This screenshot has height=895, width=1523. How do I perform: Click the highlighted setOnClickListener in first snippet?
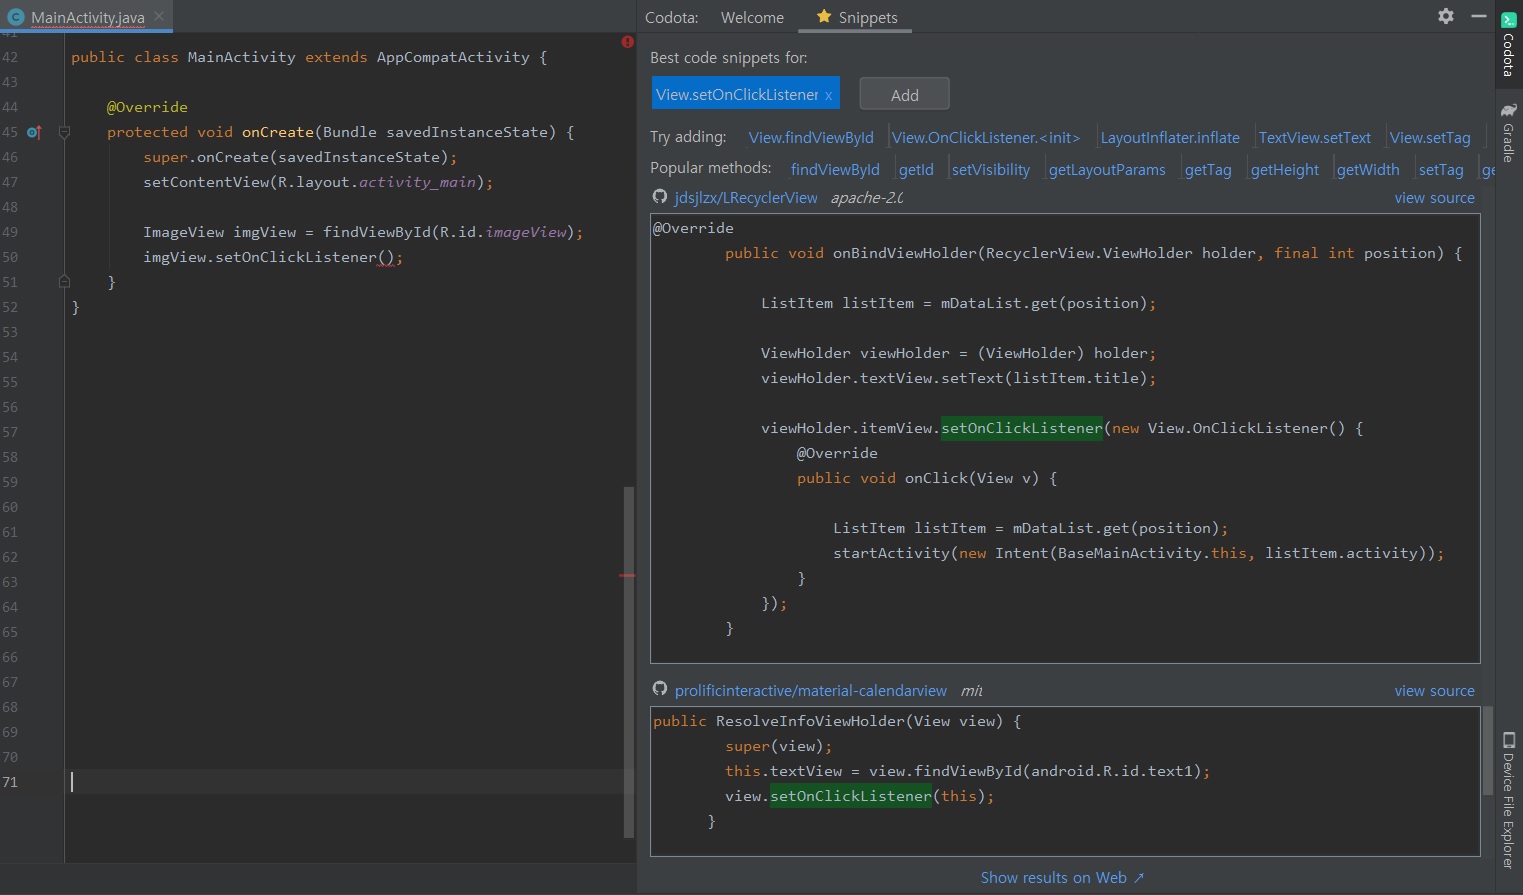click(x=1021, y=428)
